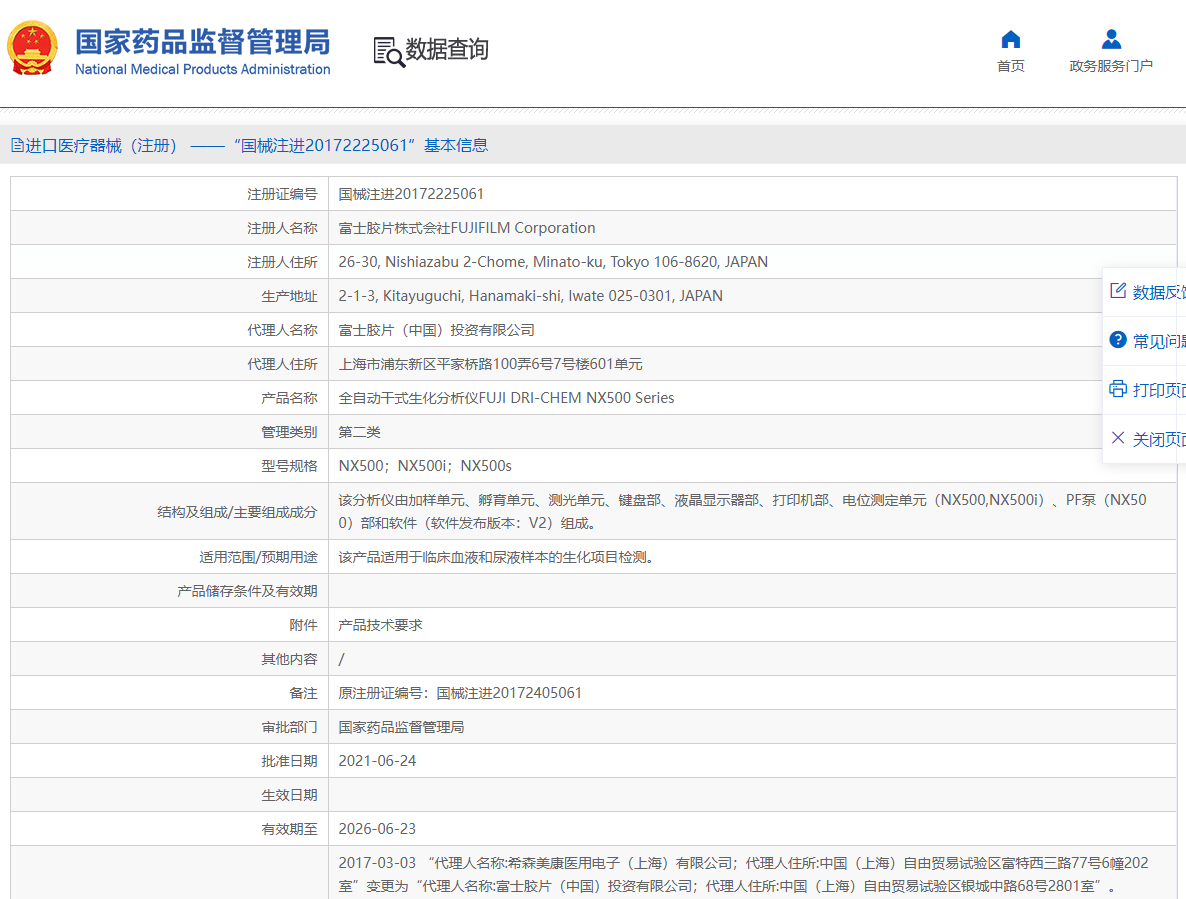Click agent address 上海市浦东新区平家桥路100弄
Image resolution: width=1186 pixels, height=899 pixels.
pos(490,364)
